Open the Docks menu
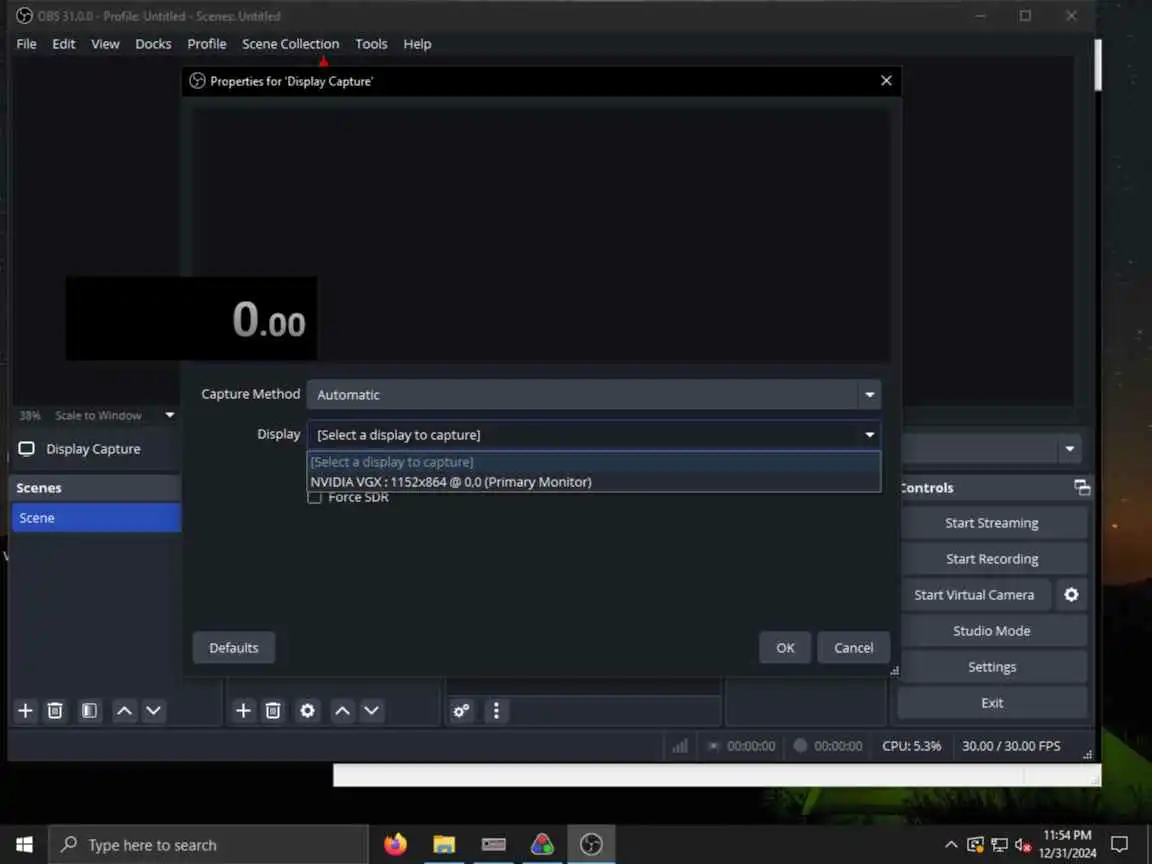The image size is (1152, 864). (x=153, y=44)
